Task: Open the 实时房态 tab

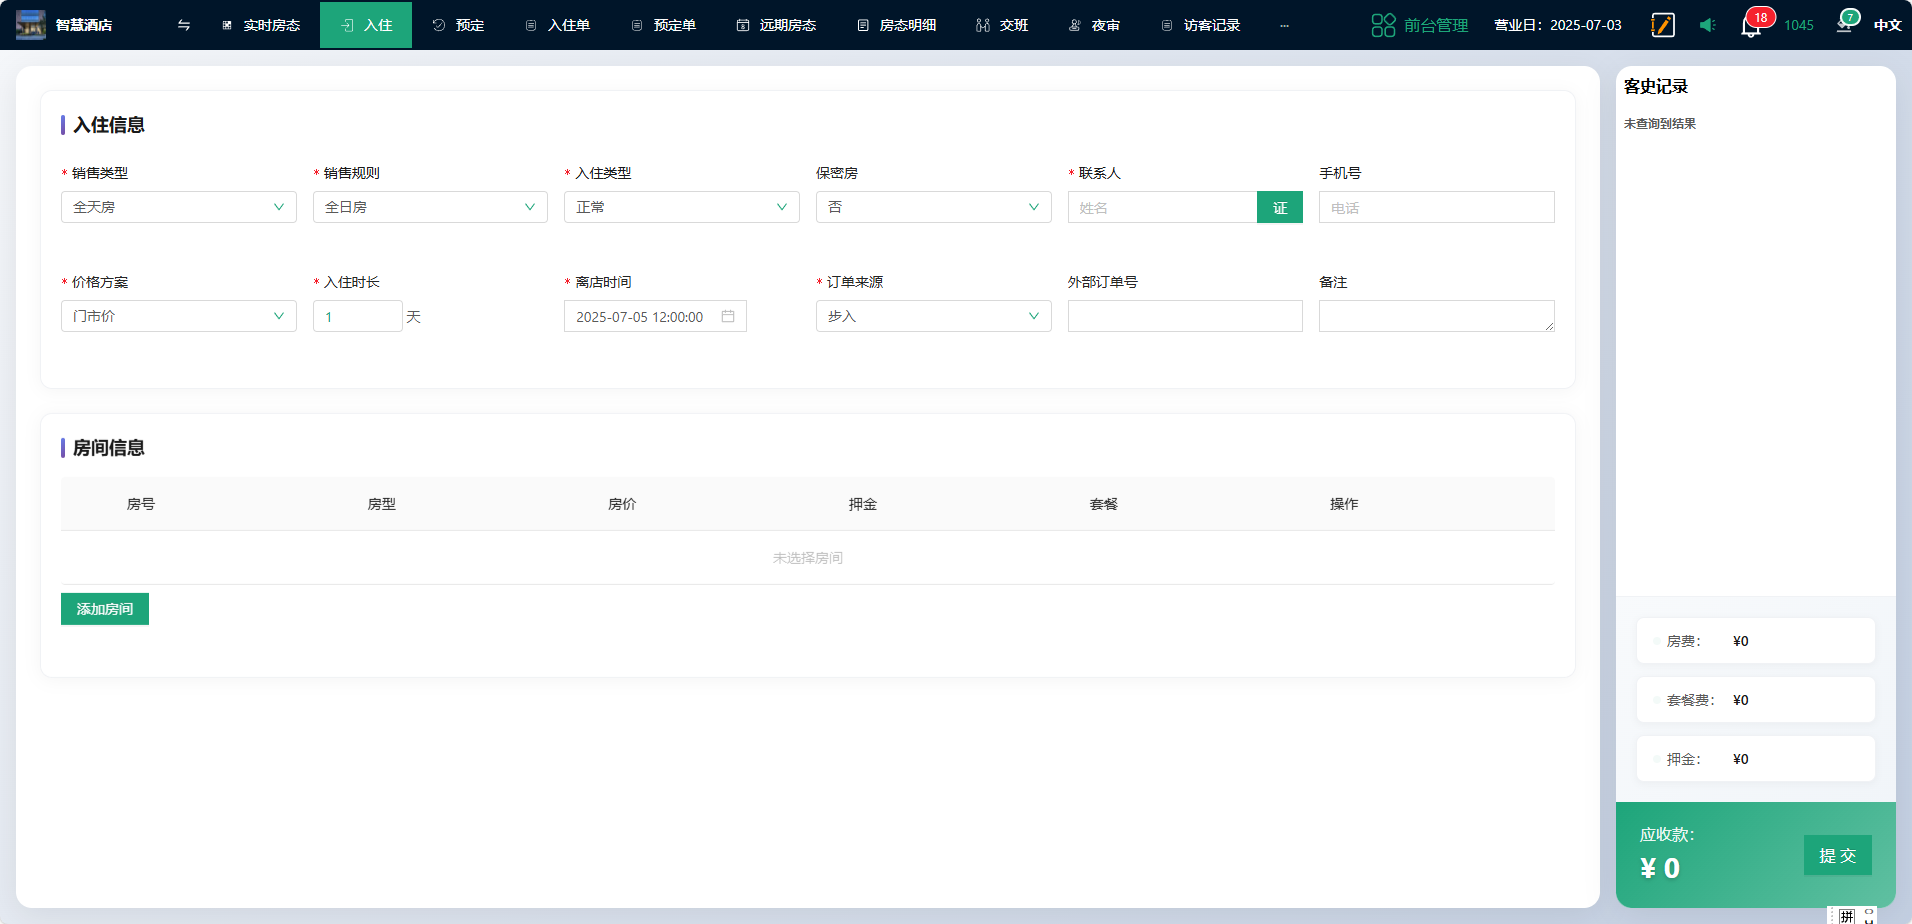Action: pos(261,25)
